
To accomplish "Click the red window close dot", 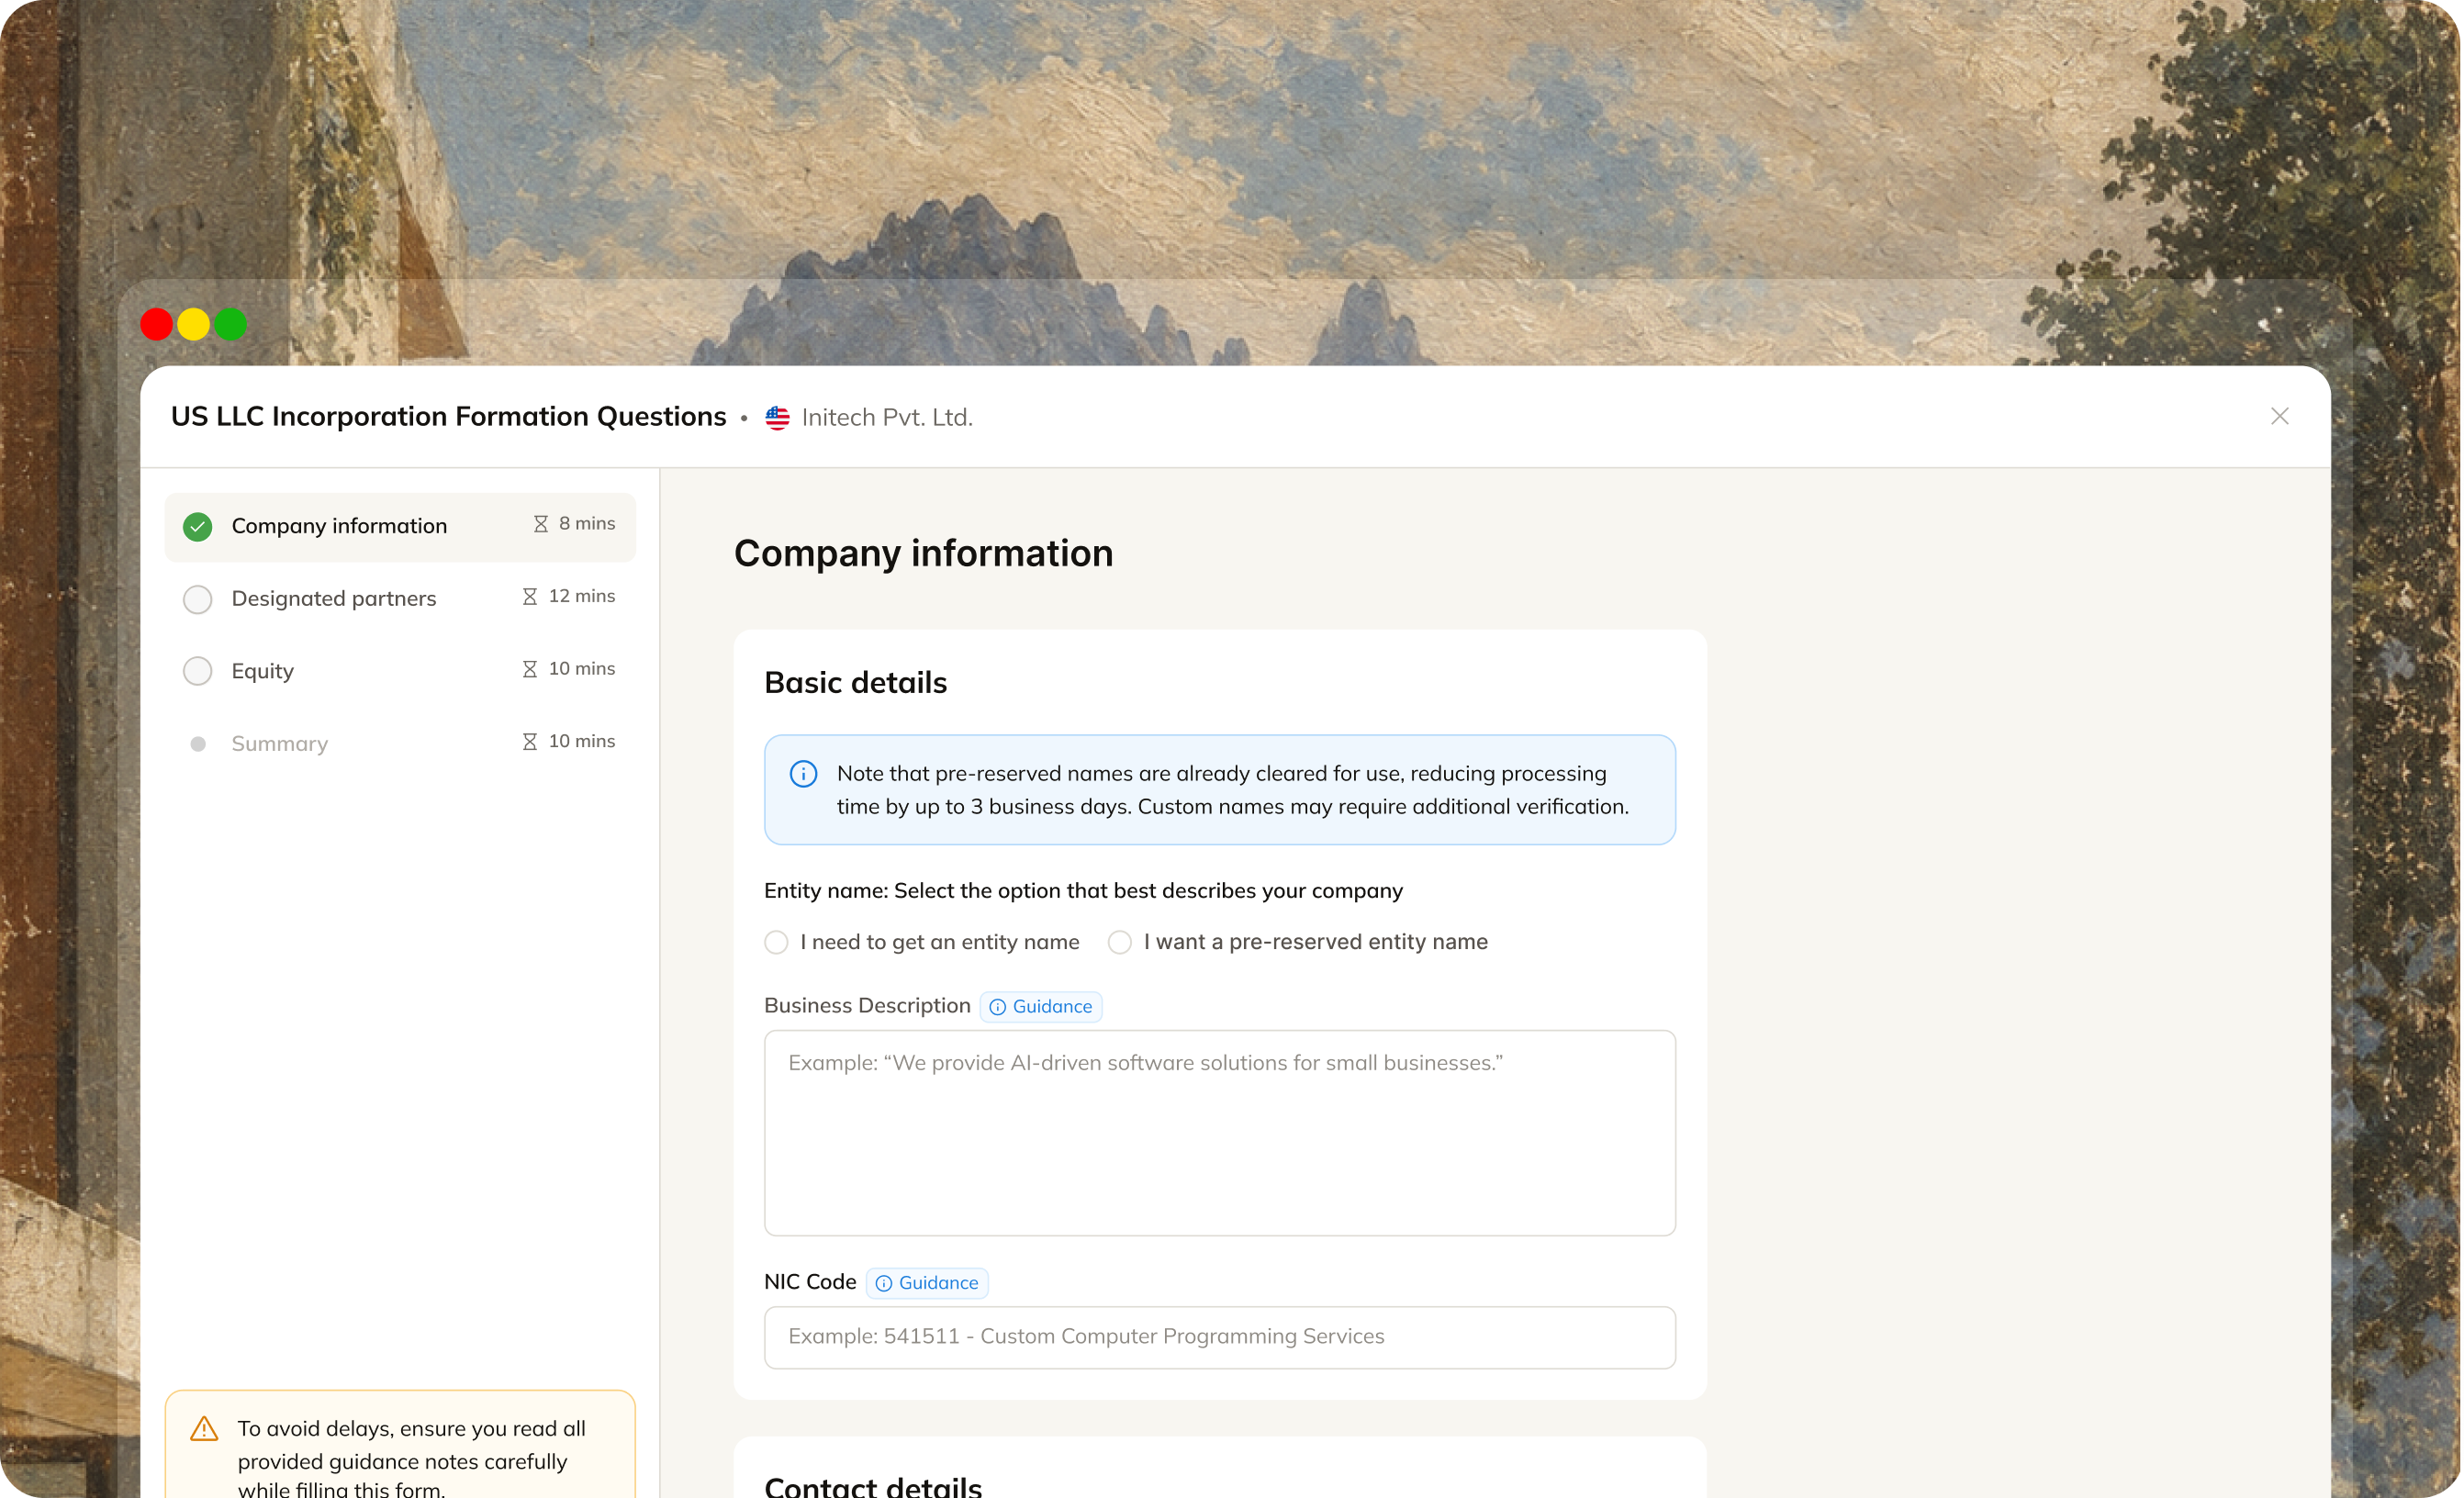I will point(156,324).
